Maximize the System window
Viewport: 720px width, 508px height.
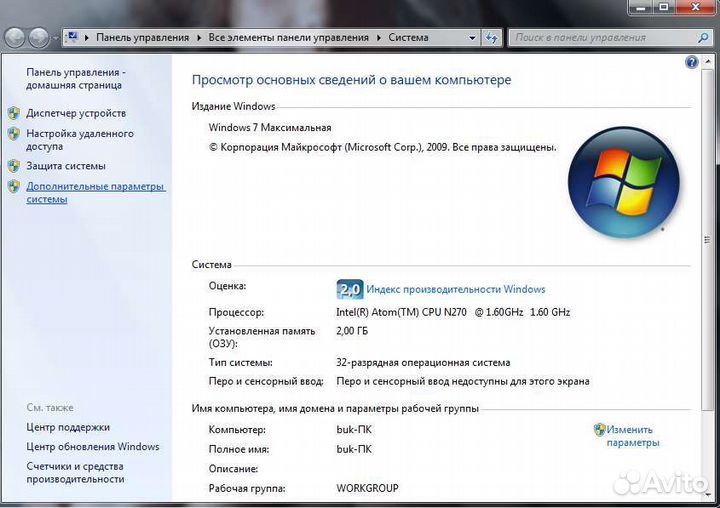pyautogui.click(x=664, y=7)
